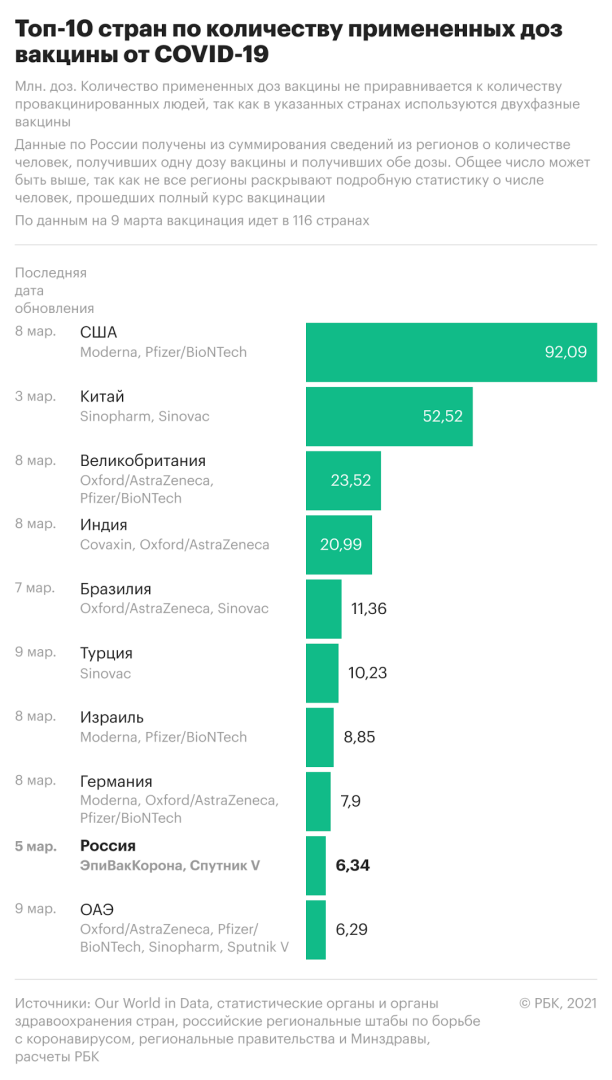Select the green Германия bar
The height and width of the screenshot is (1080, 612).
pyautogui.click(x=318, y=801)
